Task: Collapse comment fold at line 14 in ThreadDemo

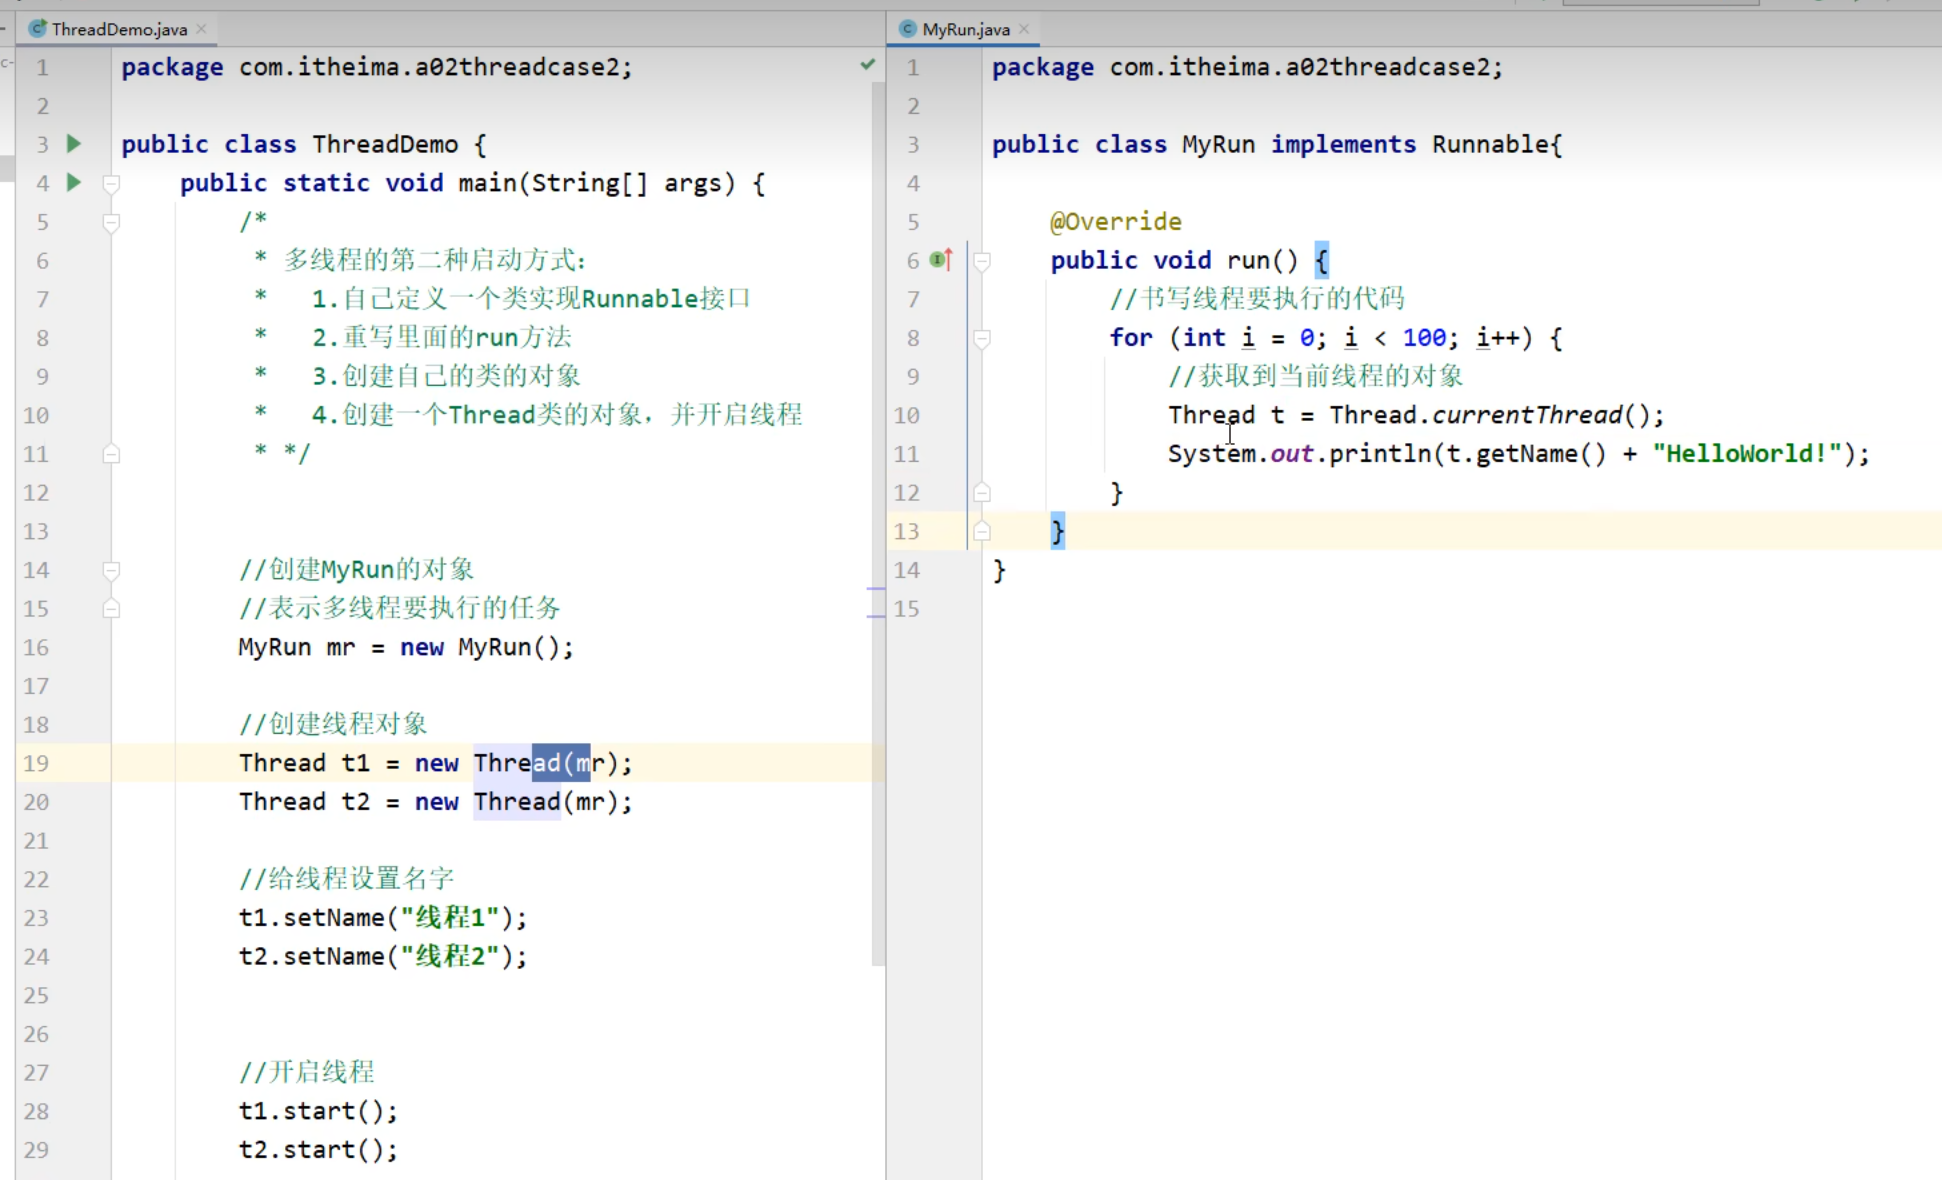Action: coord(111,570)
